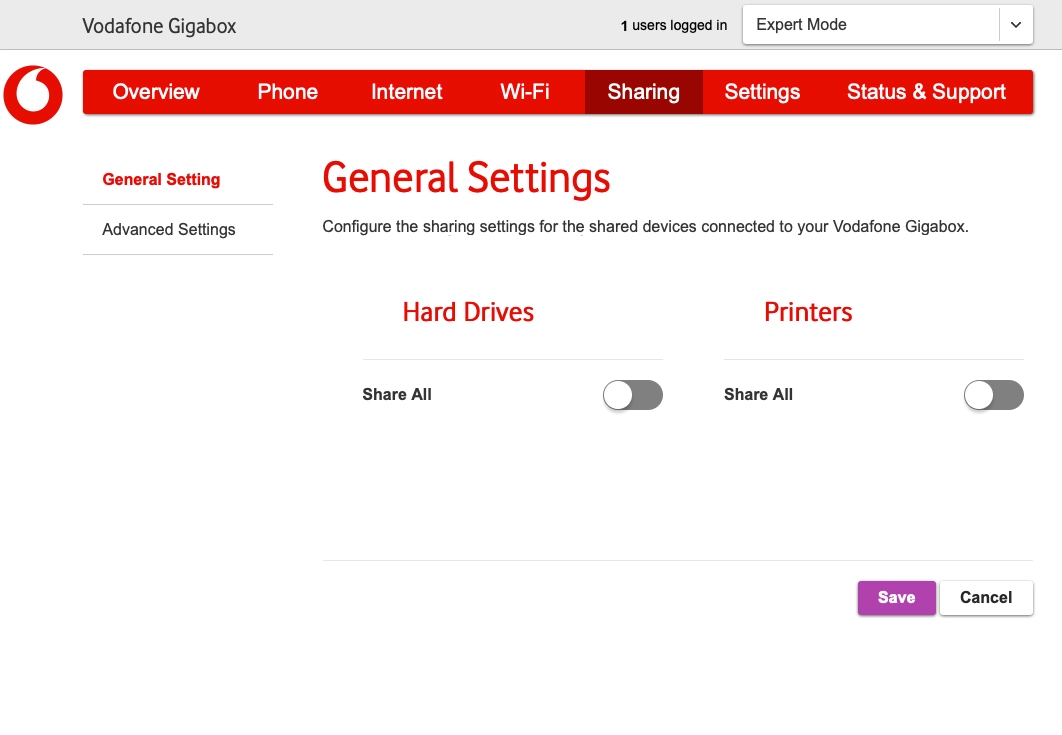Select a mode from the Expert Mode combo box
Image resolution: width=1062 pixels, height=735 pixels.
tap(870, 24)
